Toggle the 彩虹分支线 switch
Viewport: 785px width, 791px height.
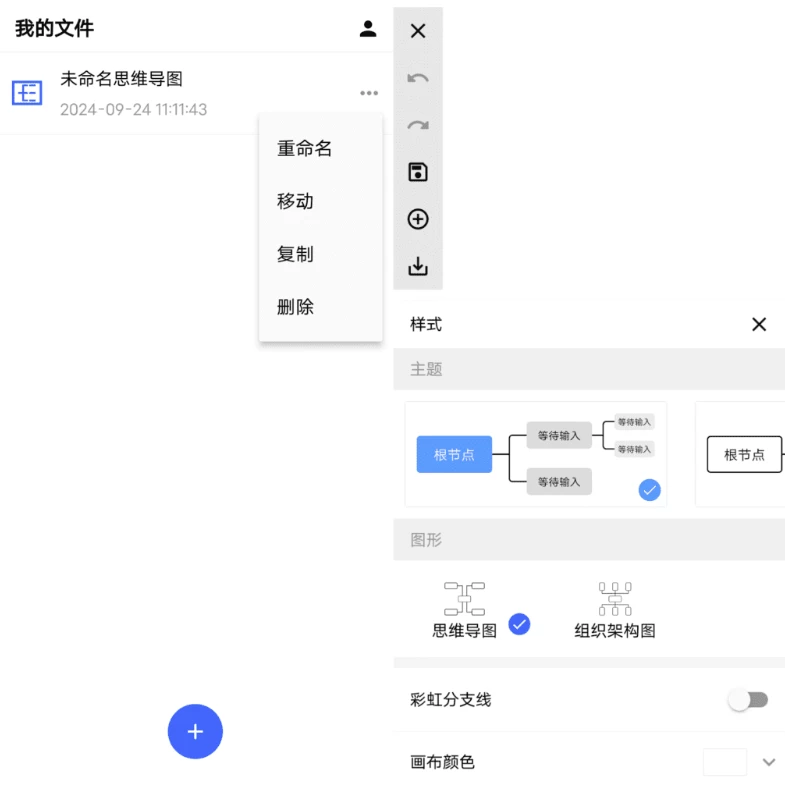click(747, 700)
